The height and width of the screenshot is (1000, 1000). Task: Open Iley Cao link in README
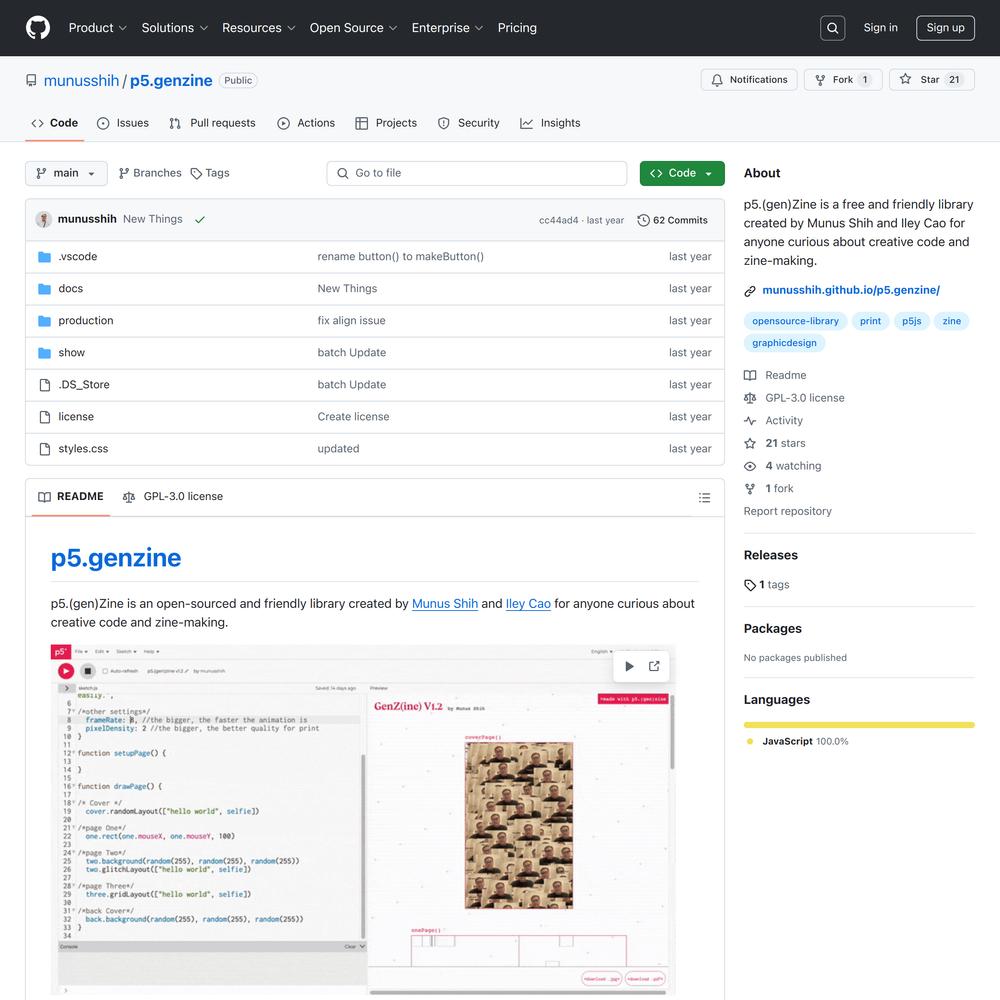pos(528,604)
